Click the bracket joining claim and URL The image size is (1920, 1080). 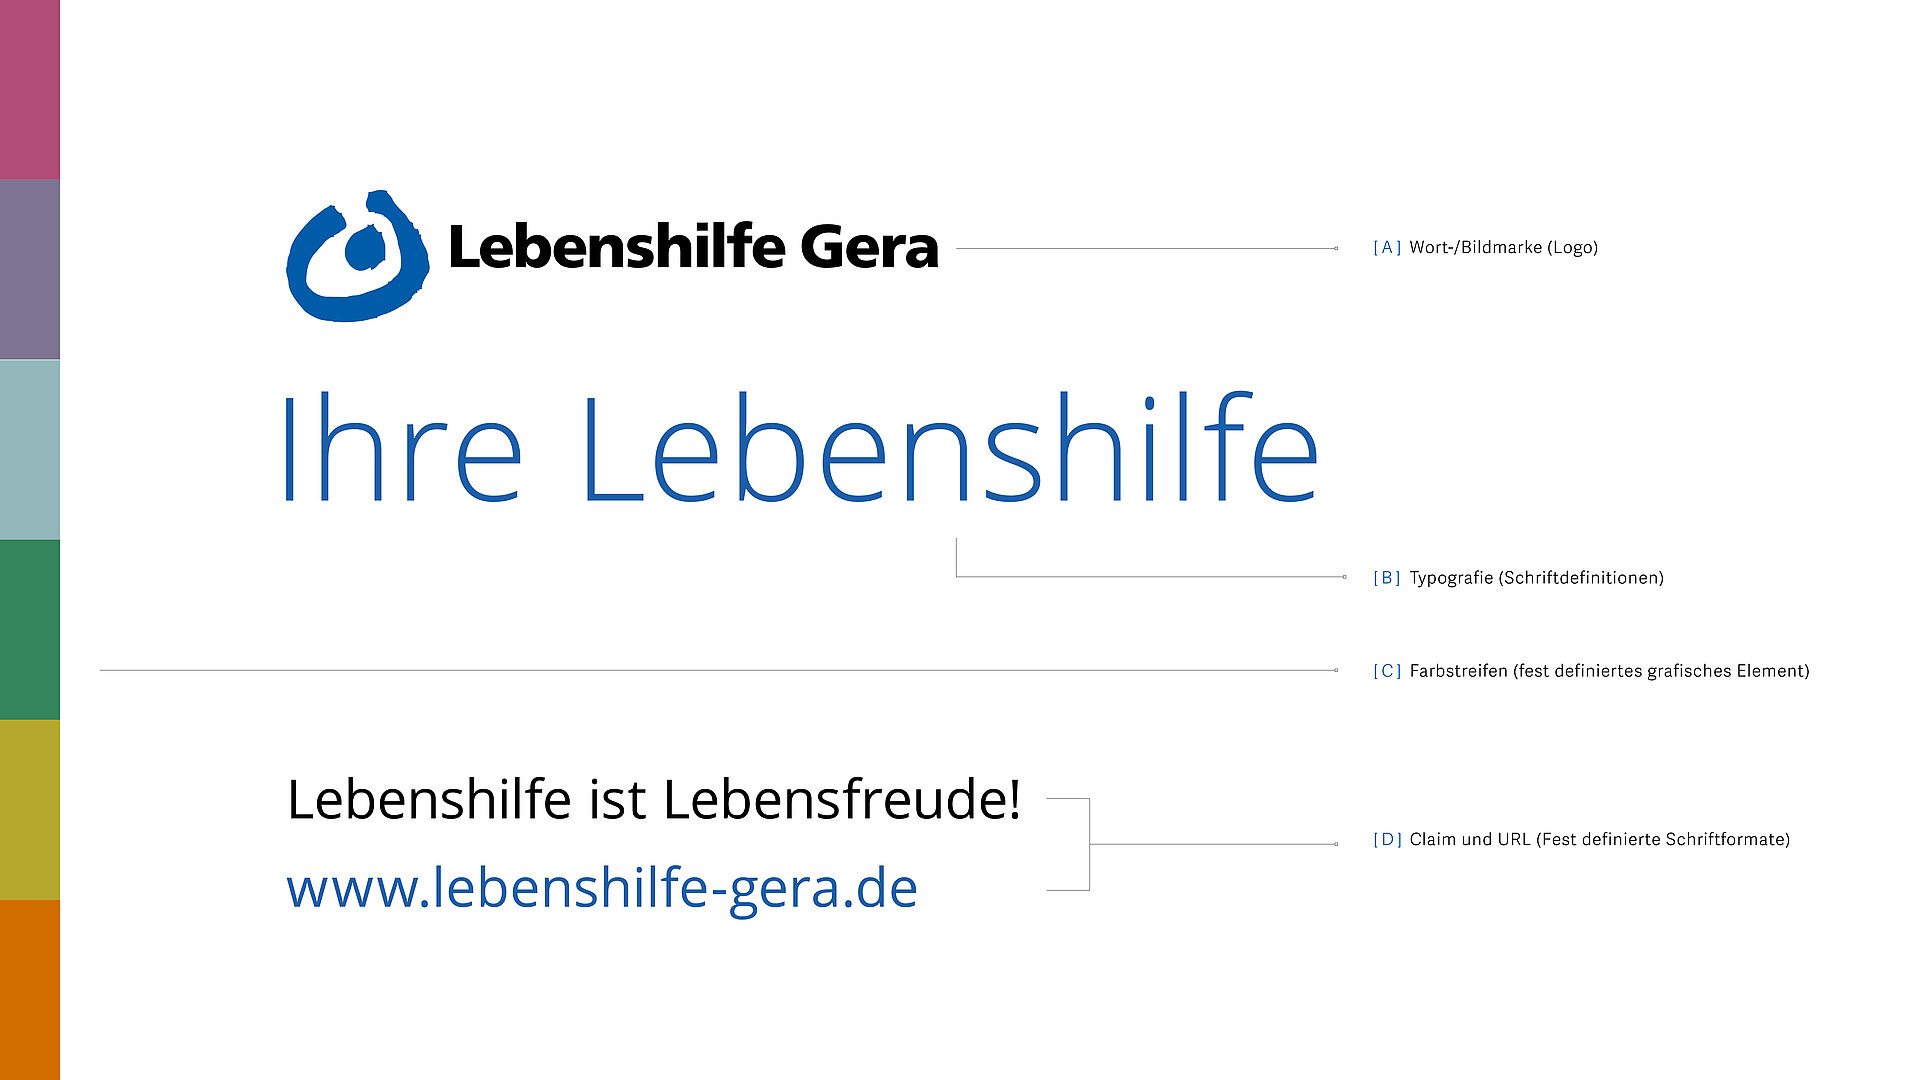click(x=1089, y=844)
